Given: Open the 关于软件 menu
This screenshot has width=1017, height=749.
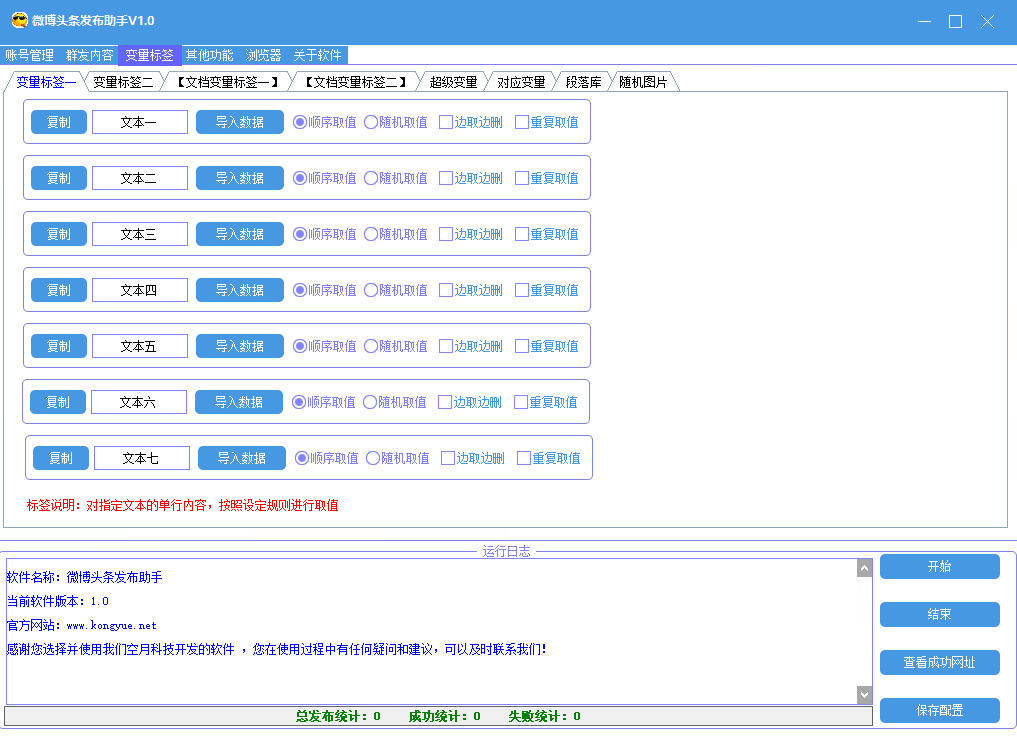Looking at the screenshot, I should point(317,55).
